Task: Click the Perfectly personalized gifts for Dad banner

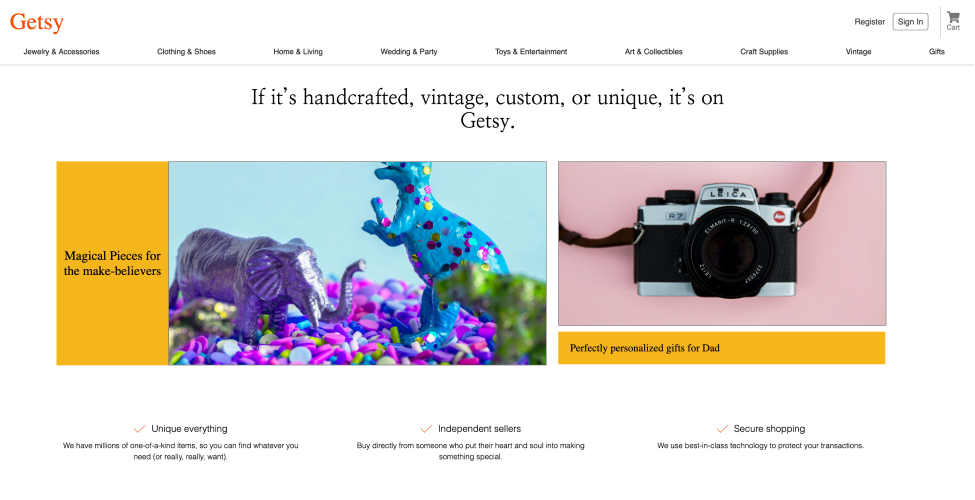Action: pos(721,348)
